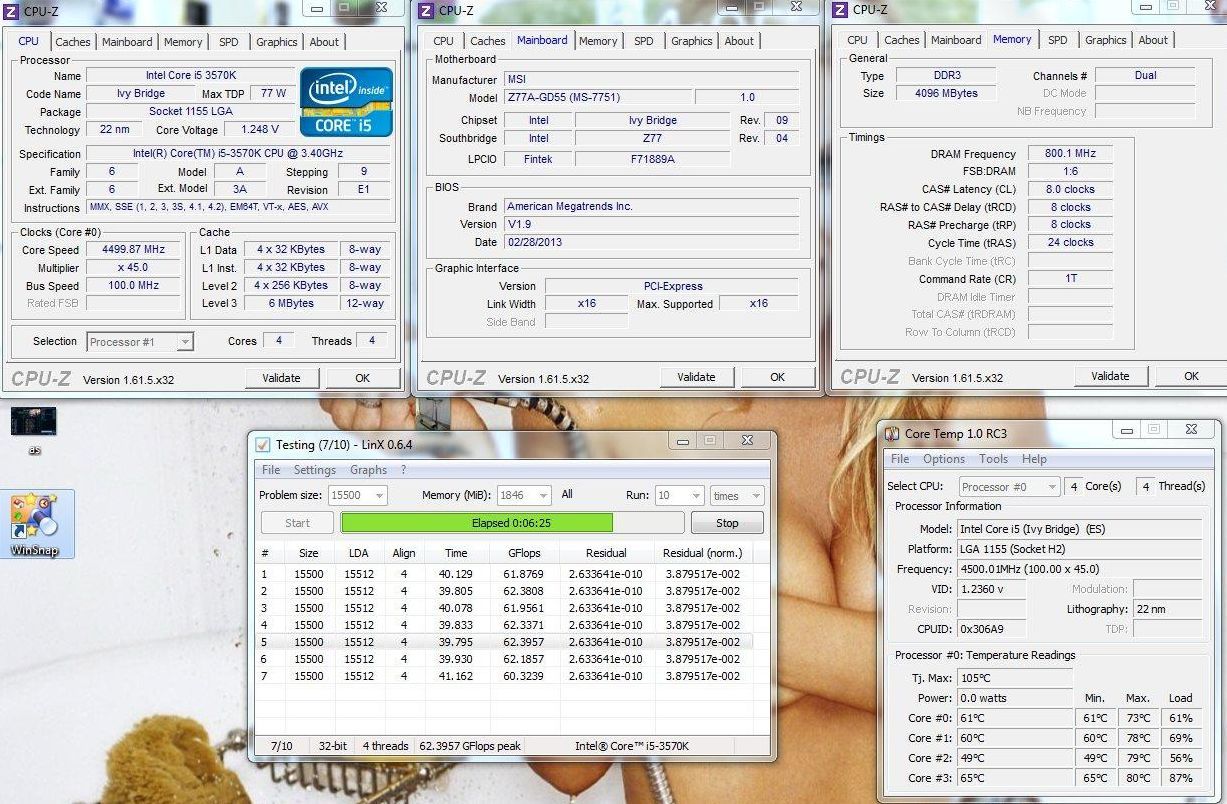This screenshot has width=1227, height=804.
Task: Stop the LinX test
Action: point(727,523)
